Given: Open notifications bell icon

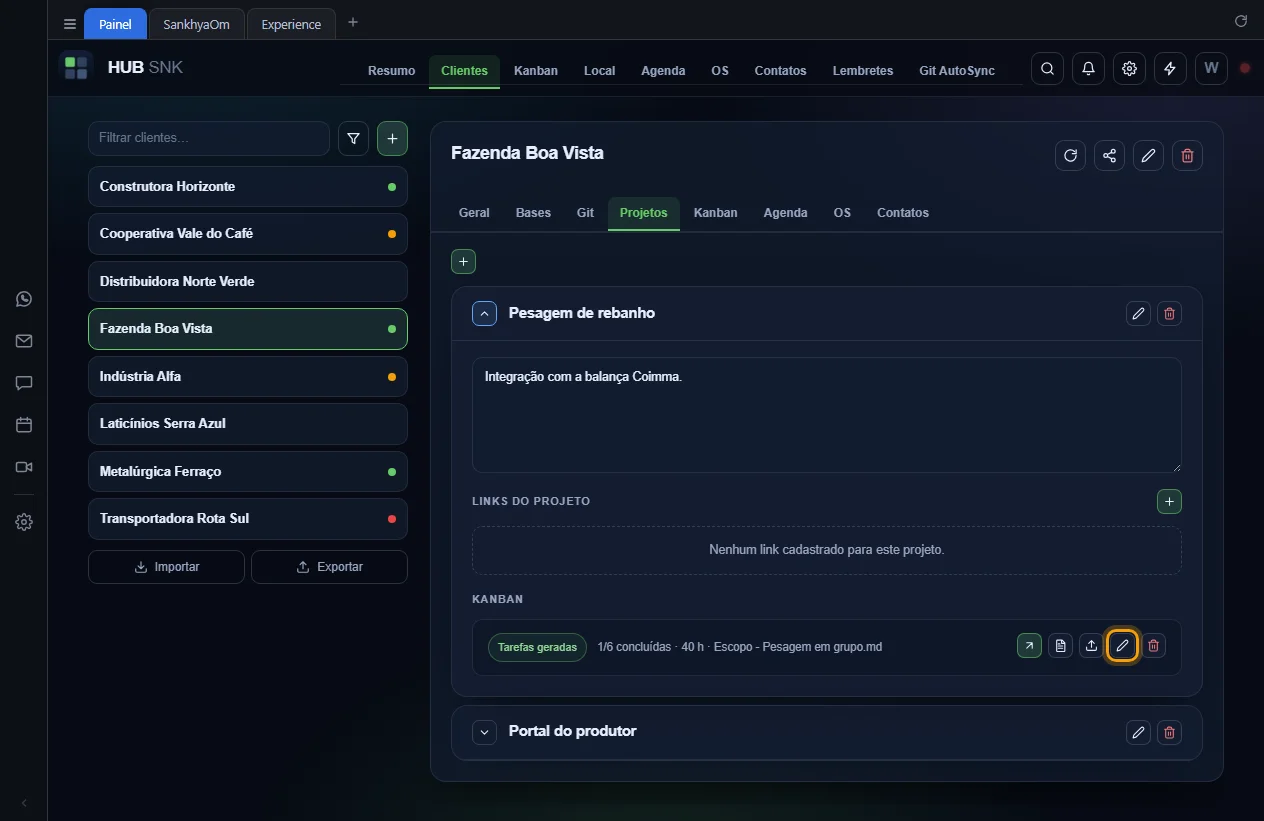Looking at the screenshot, I should 1088,69.
